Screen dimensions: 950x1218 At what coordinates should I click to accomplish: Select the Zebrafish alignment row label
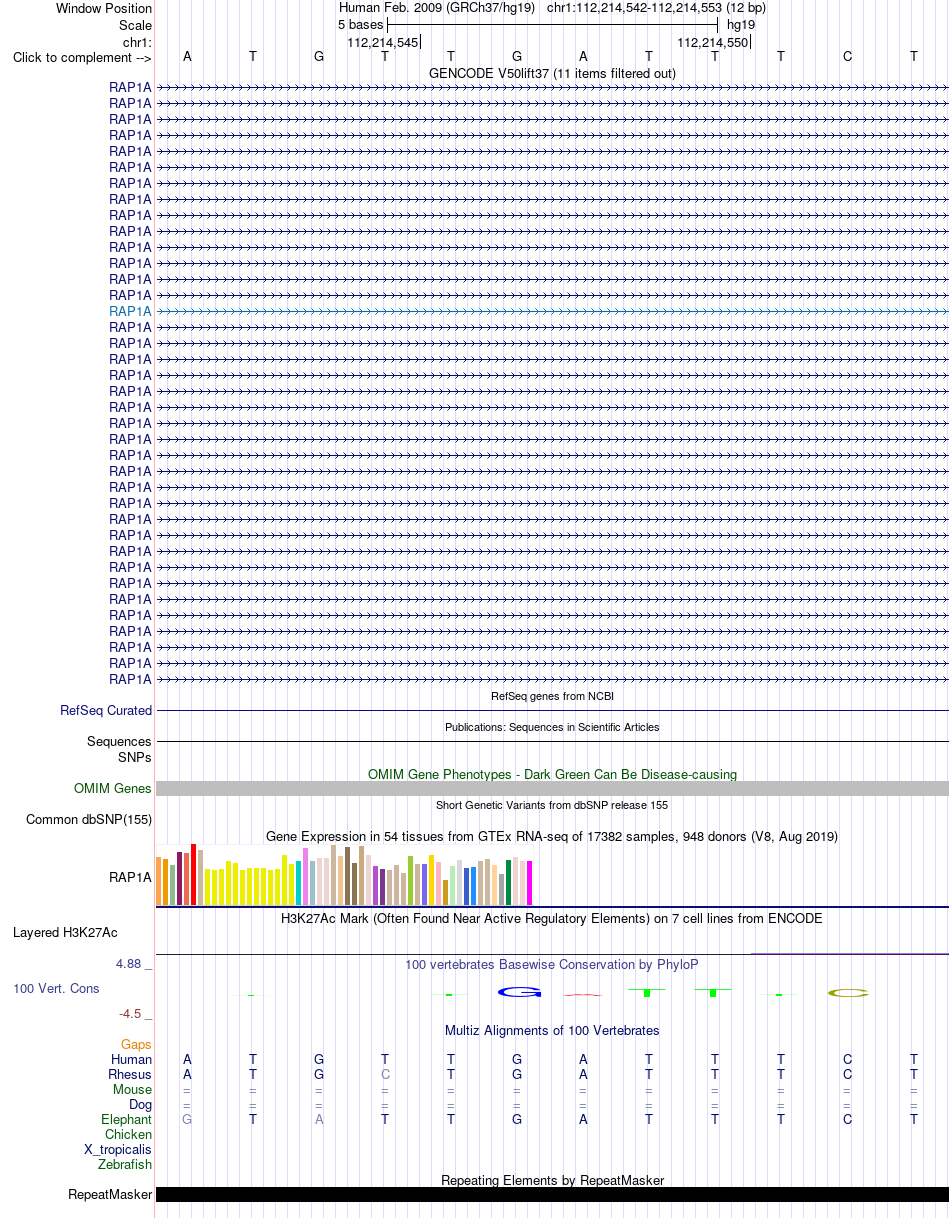pyautogui.click(x=125, y=1165)
